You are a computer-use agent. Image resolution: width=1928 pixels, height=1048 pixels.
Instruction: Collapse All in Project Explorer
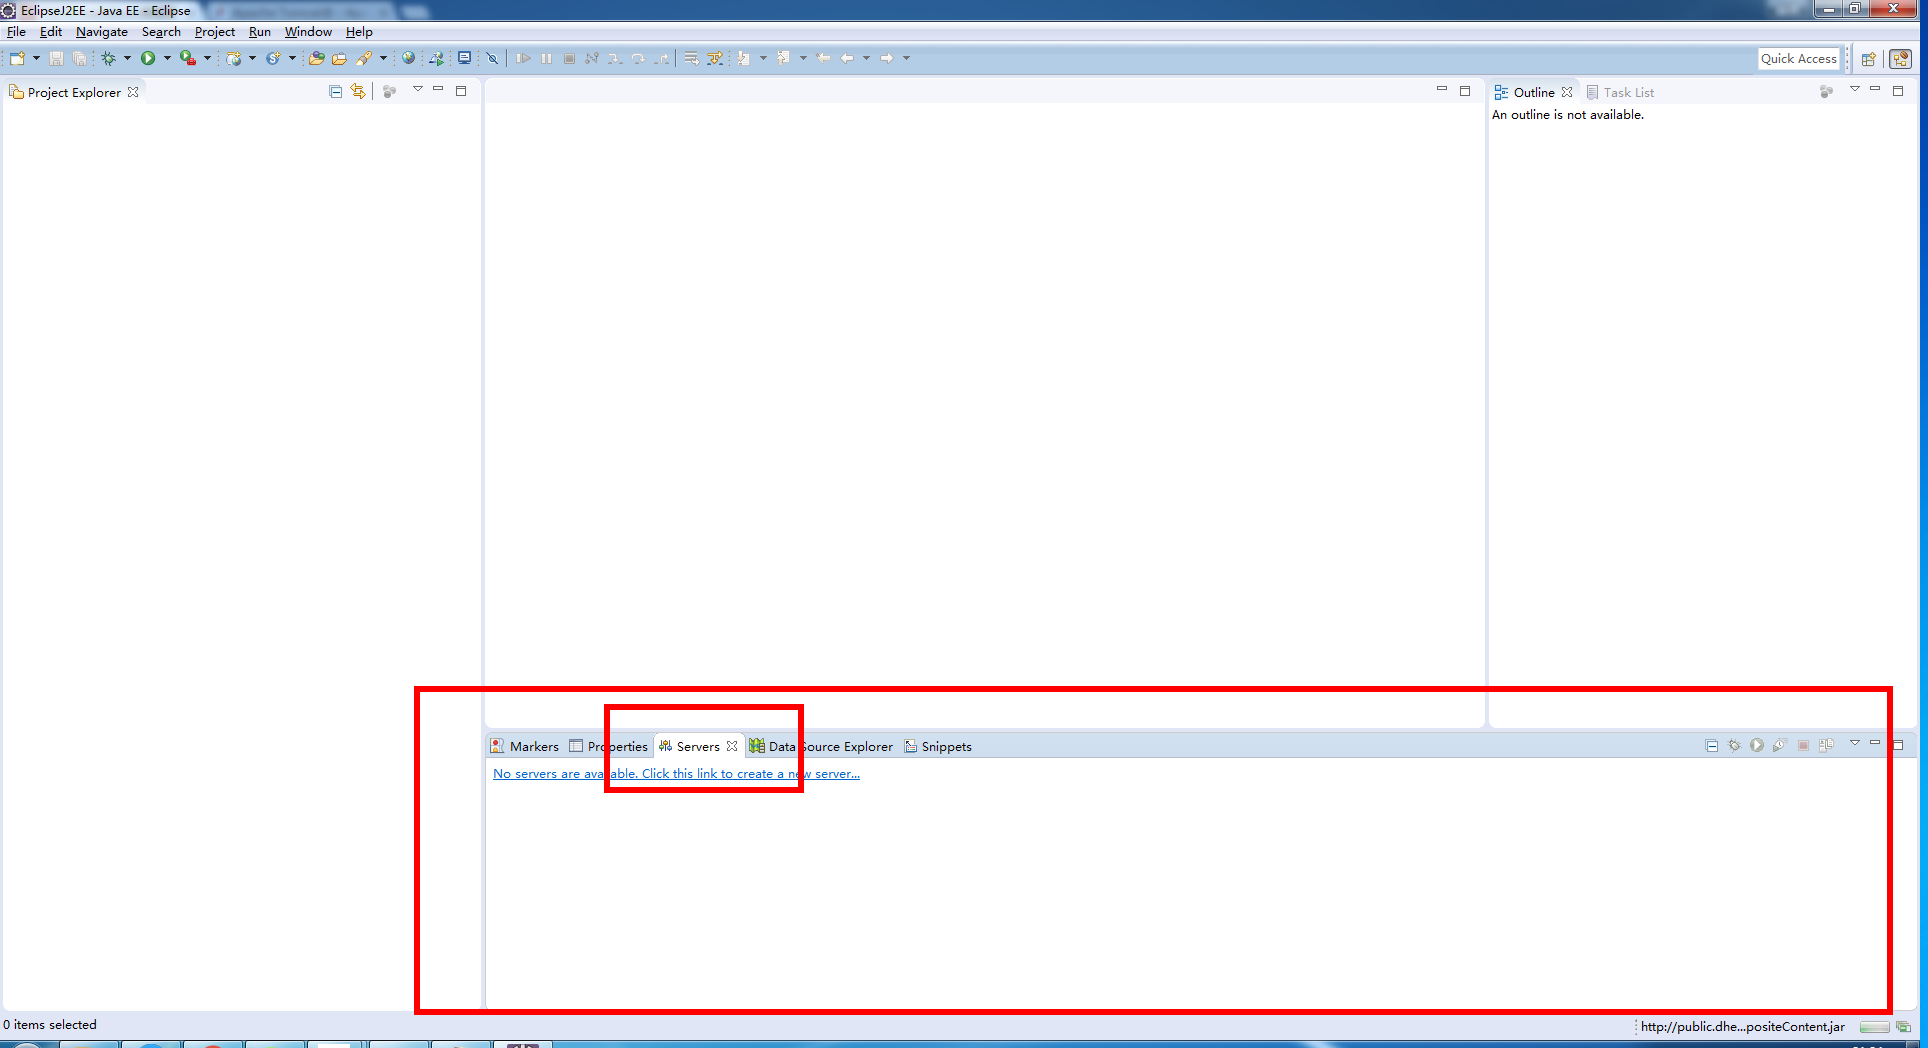pos(336,92)
